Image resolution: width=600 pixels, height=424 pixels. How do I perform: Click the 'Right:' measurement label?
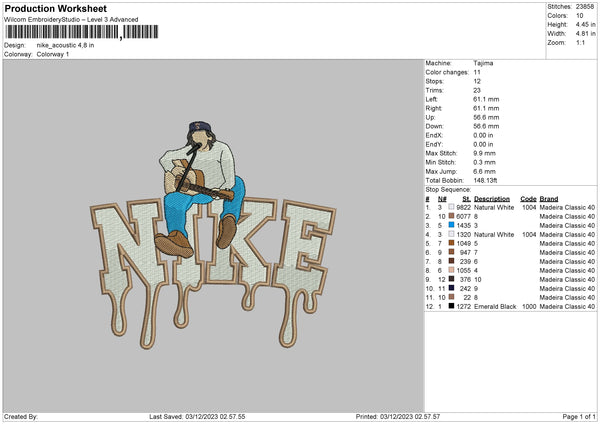click(434, 108)
